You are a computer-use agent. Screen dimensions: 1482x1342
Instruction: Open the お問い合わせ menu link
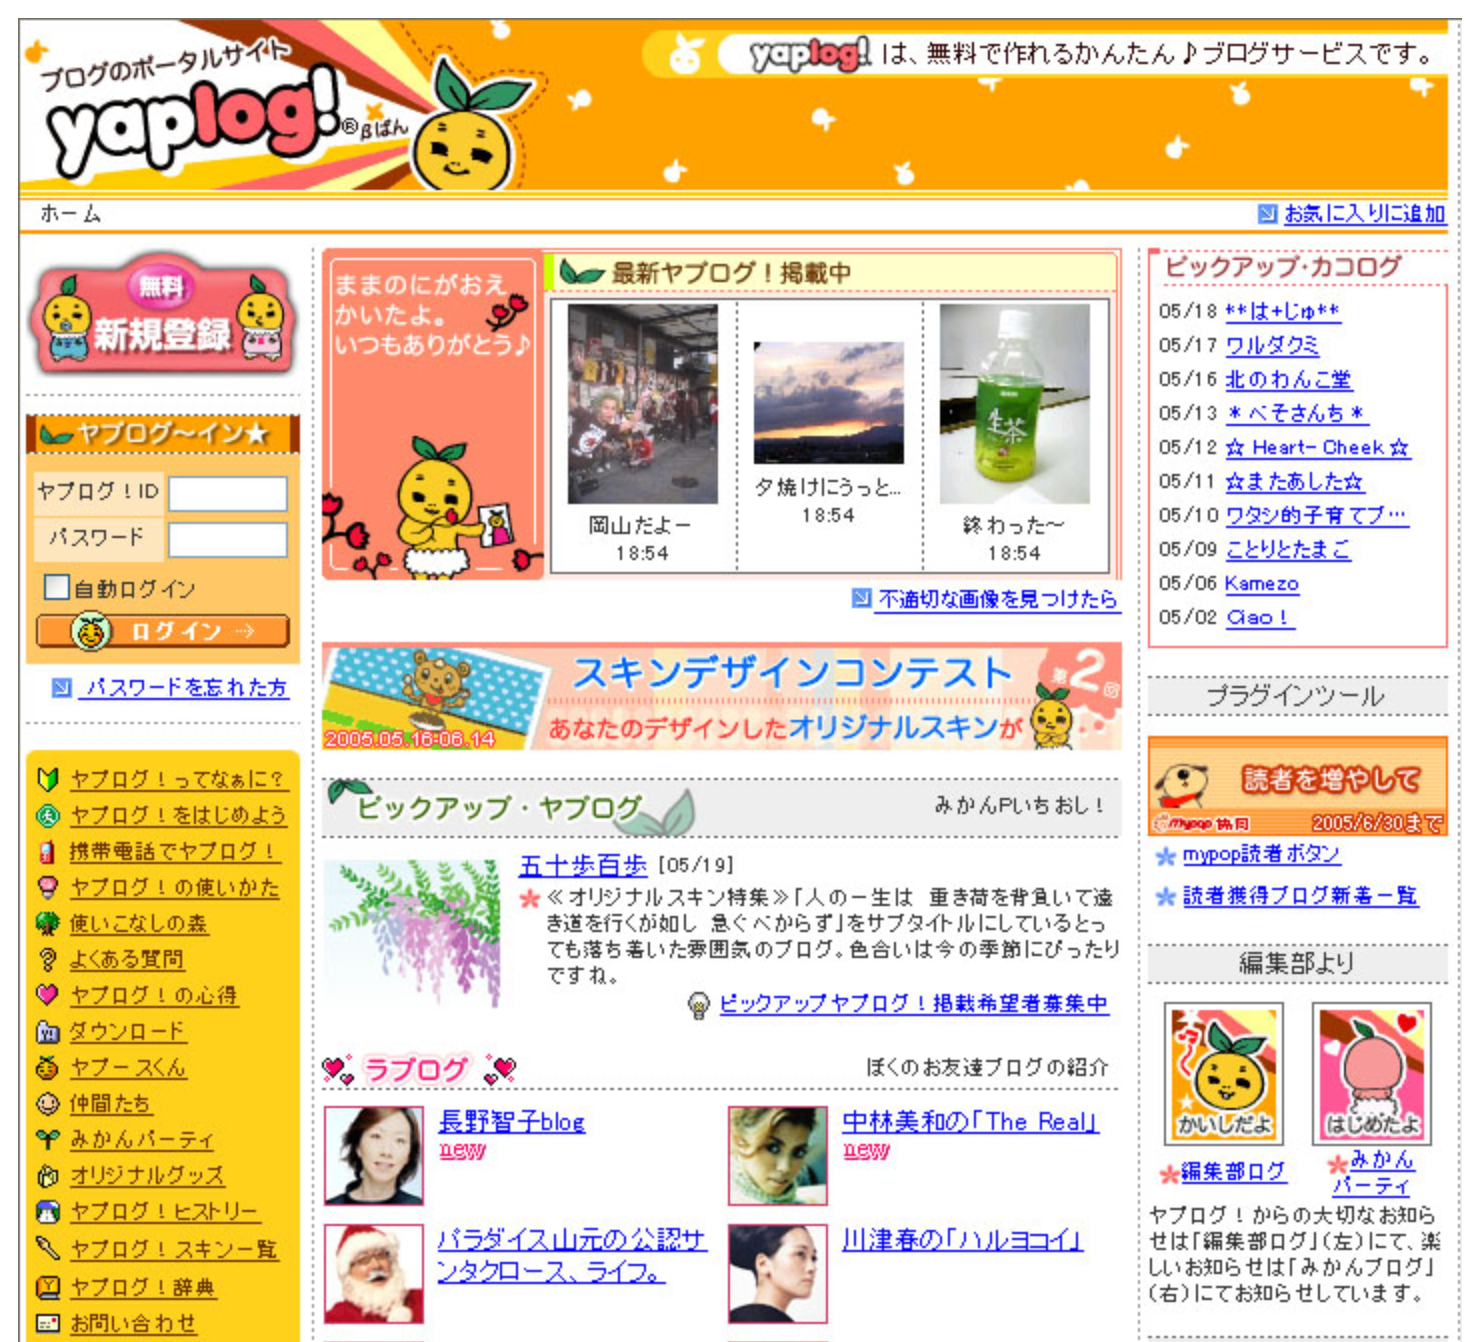pyautogui.click(x=133, y=1323)
